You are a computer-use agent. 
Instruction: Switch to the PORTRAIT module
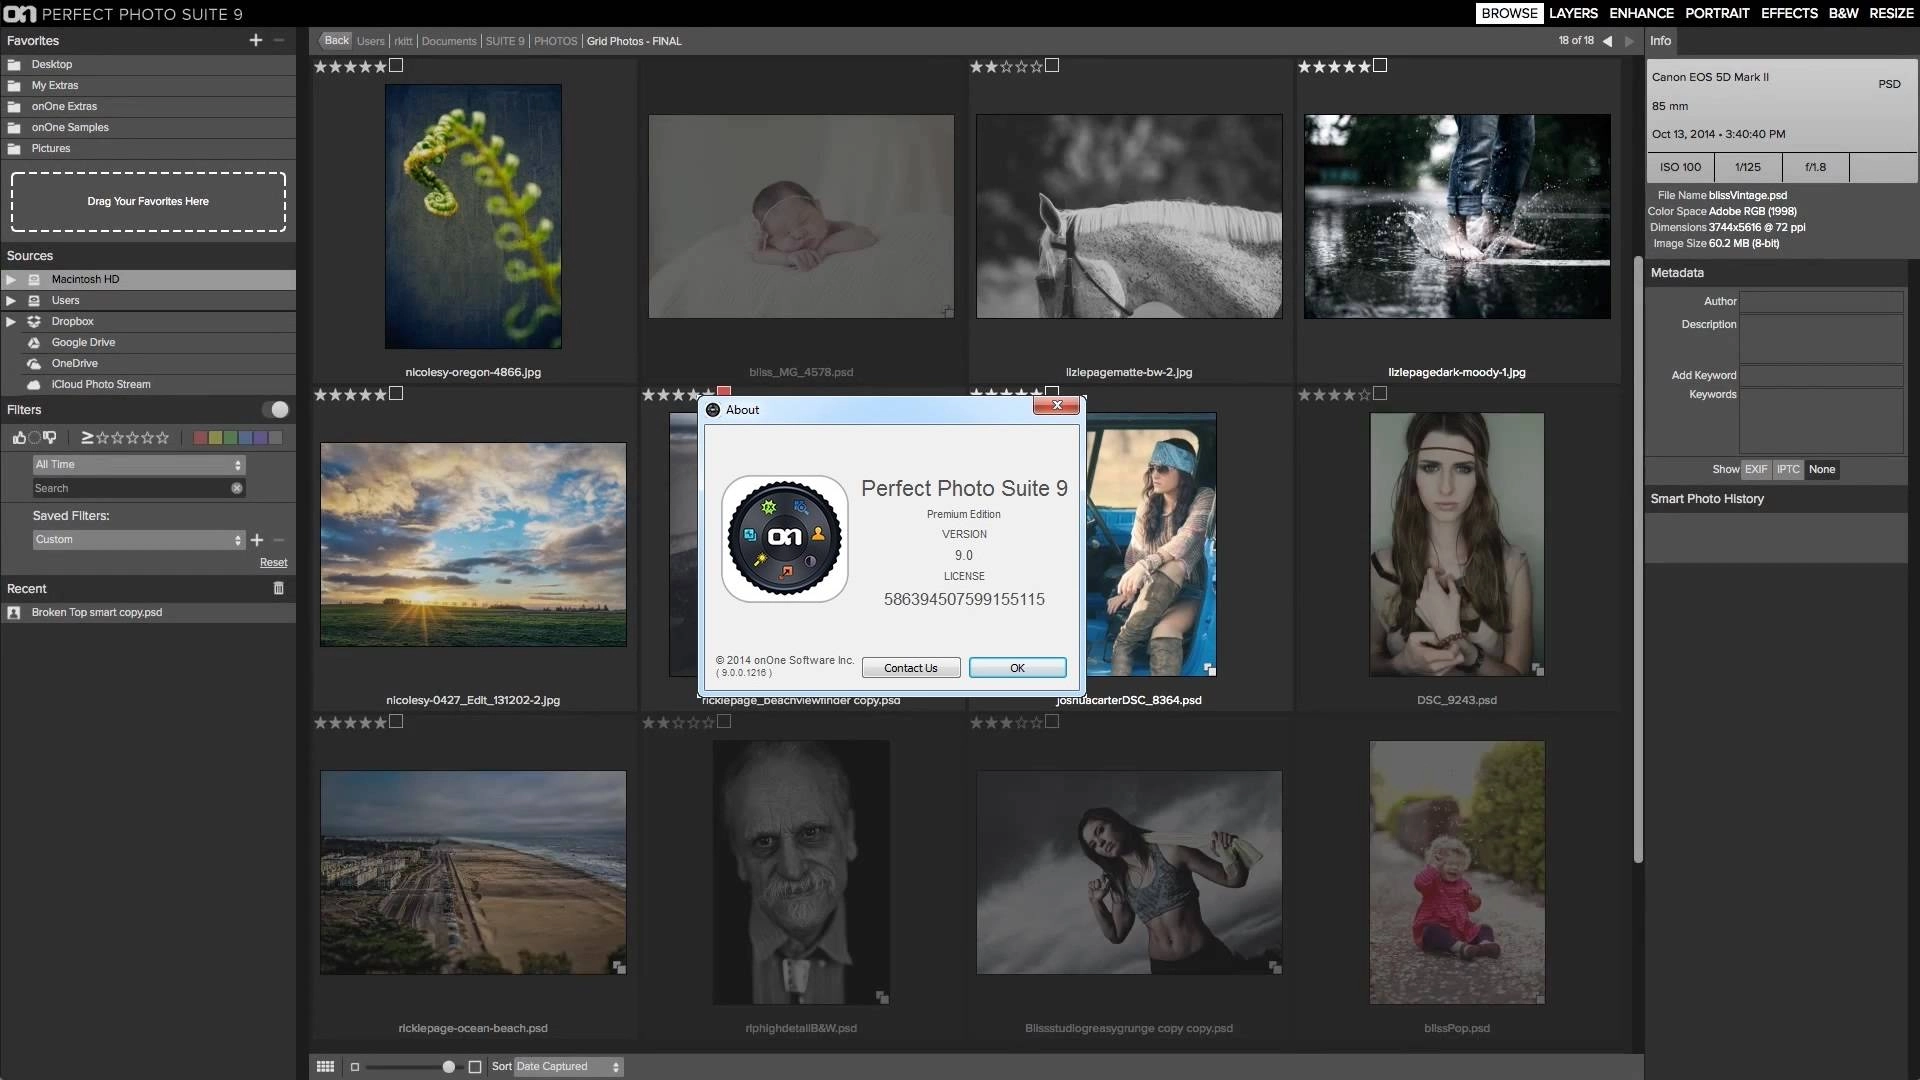(x=1717, y=13)
